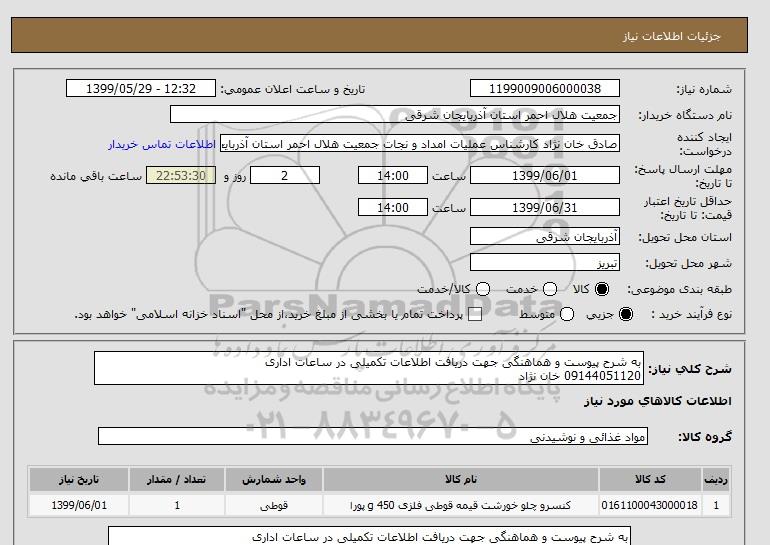Click product code 0161100043000018 cell
This screenshot has width=770, height=545.
point(650,505)
